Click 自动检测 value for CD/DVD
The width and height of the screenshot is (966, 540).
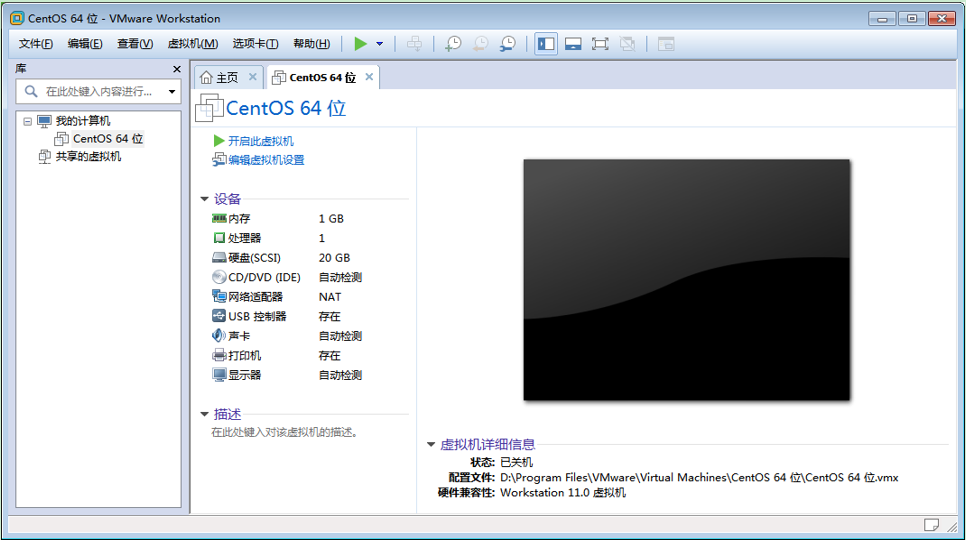coord(340,277)
